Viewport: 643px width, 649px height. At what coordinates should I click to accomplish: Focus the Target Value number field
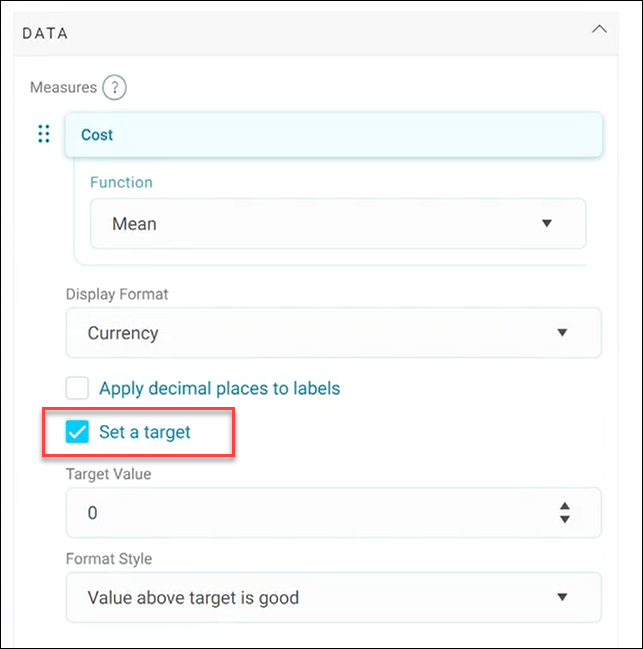click(x=333, y=513)
